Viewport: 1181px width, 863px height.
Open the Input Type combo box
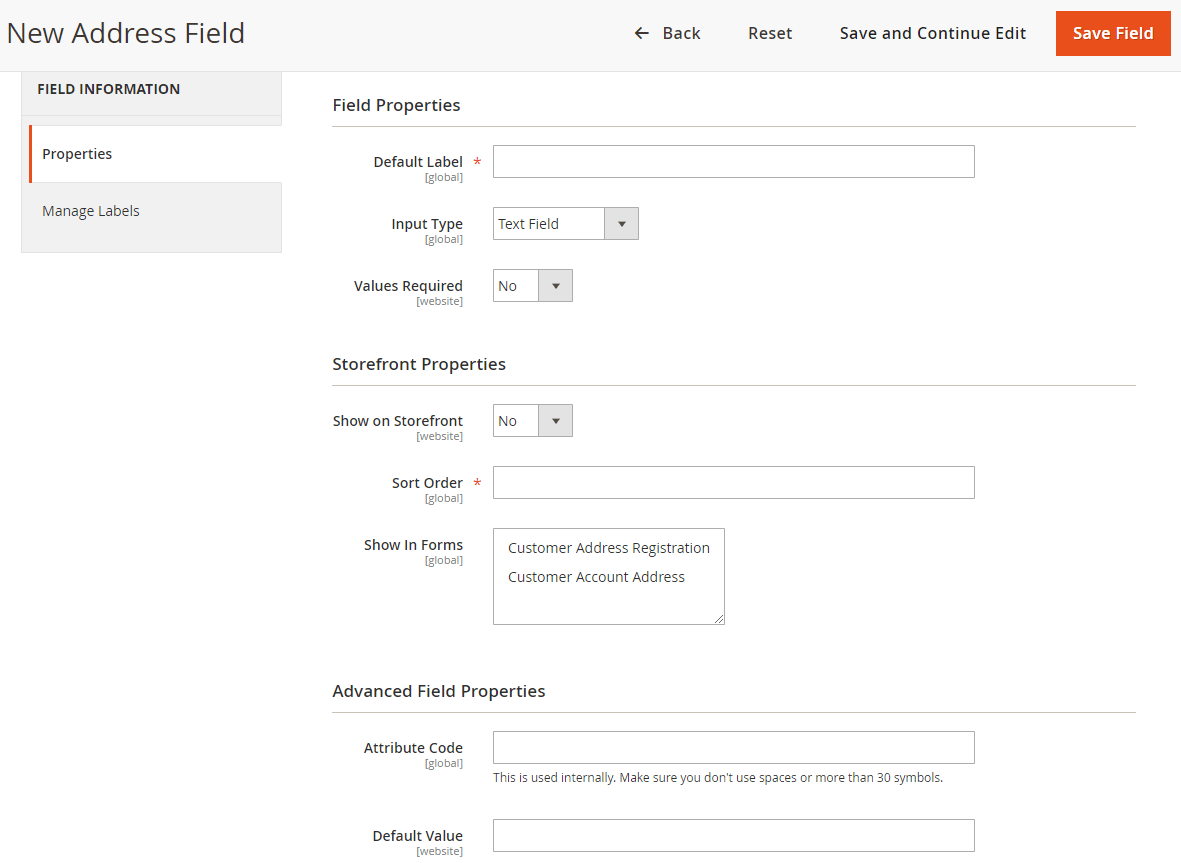(x=548, y=223)
